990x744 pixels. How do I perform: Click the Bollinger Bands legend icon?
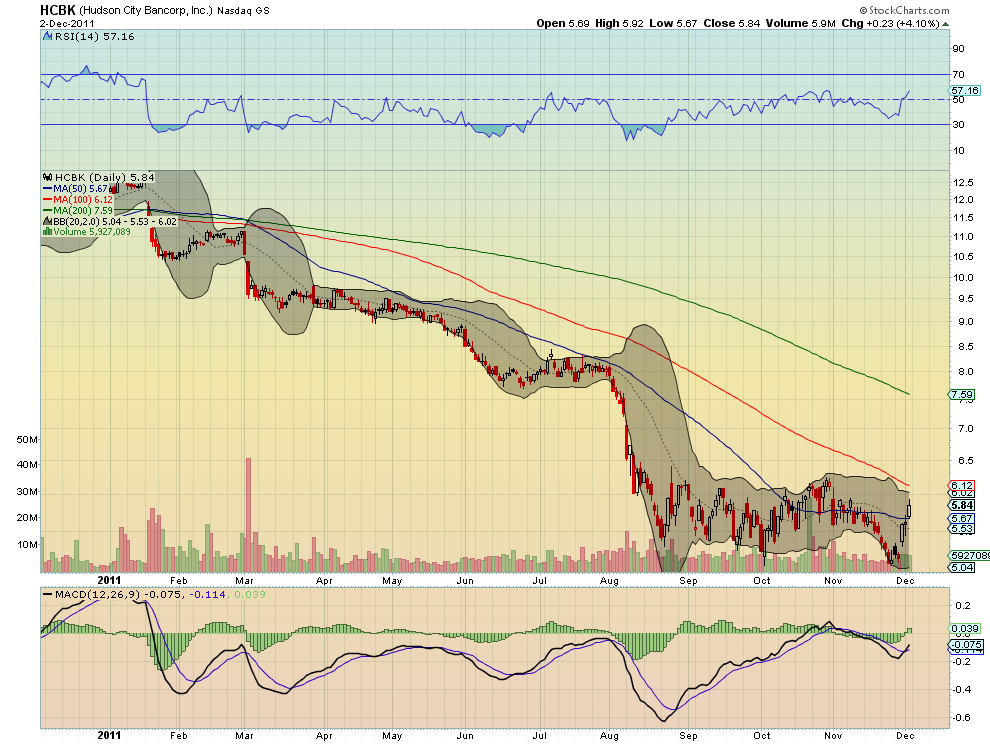click(47, 221)
